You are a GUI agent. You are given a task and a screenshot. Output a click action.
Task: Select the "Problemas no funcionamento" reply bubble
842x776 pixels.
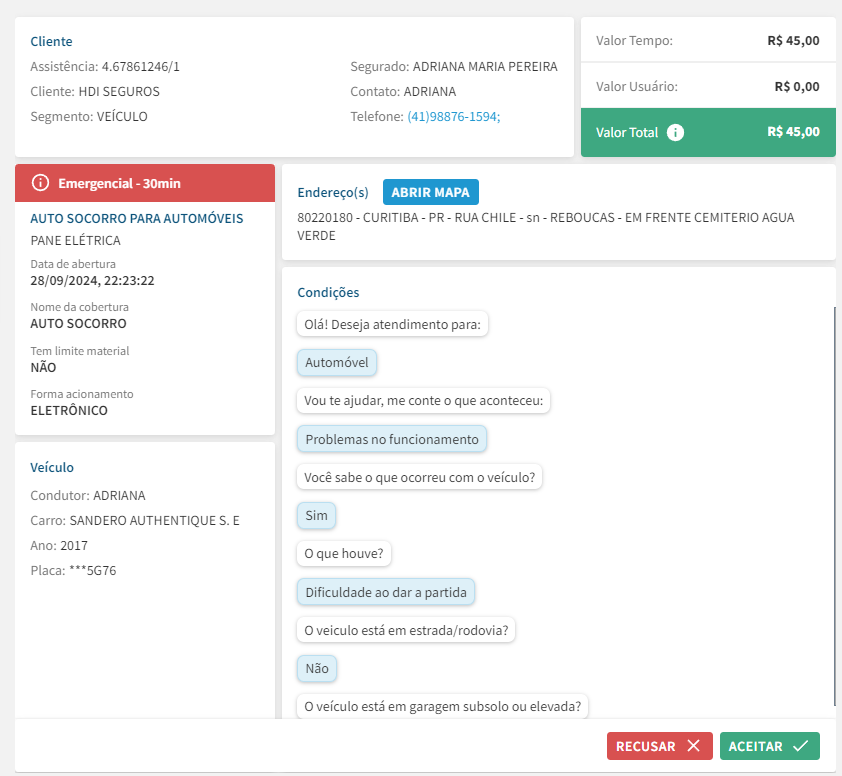click(392, 439)
